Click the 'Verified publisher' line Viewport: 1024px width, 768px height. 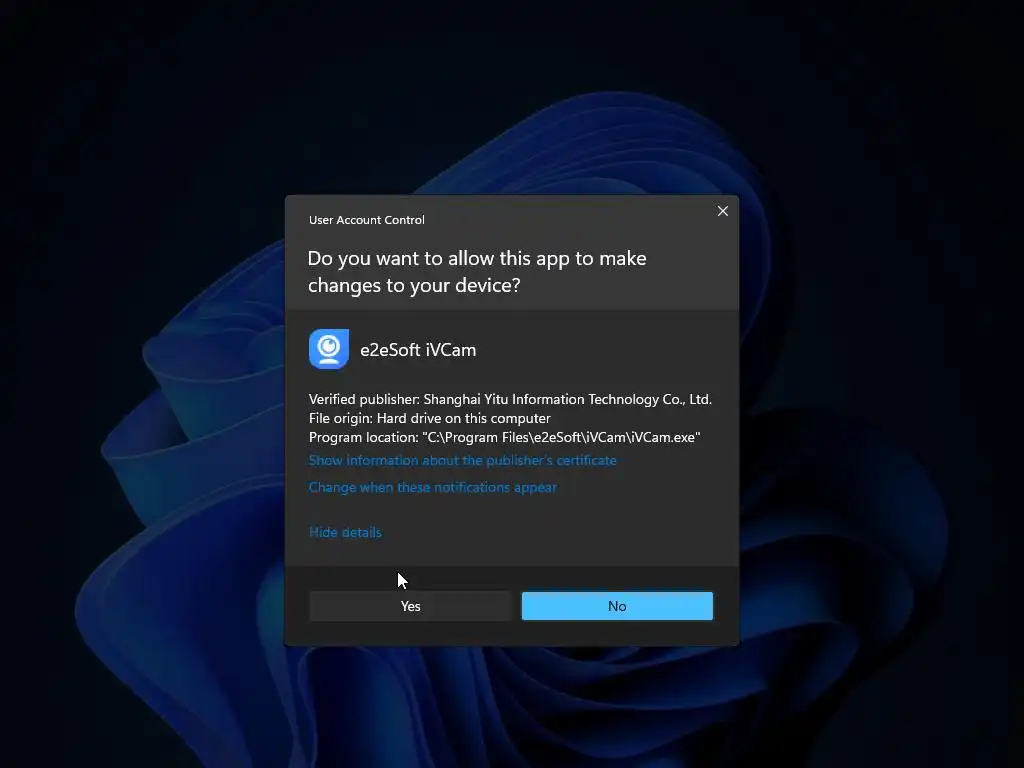[510, 399]
